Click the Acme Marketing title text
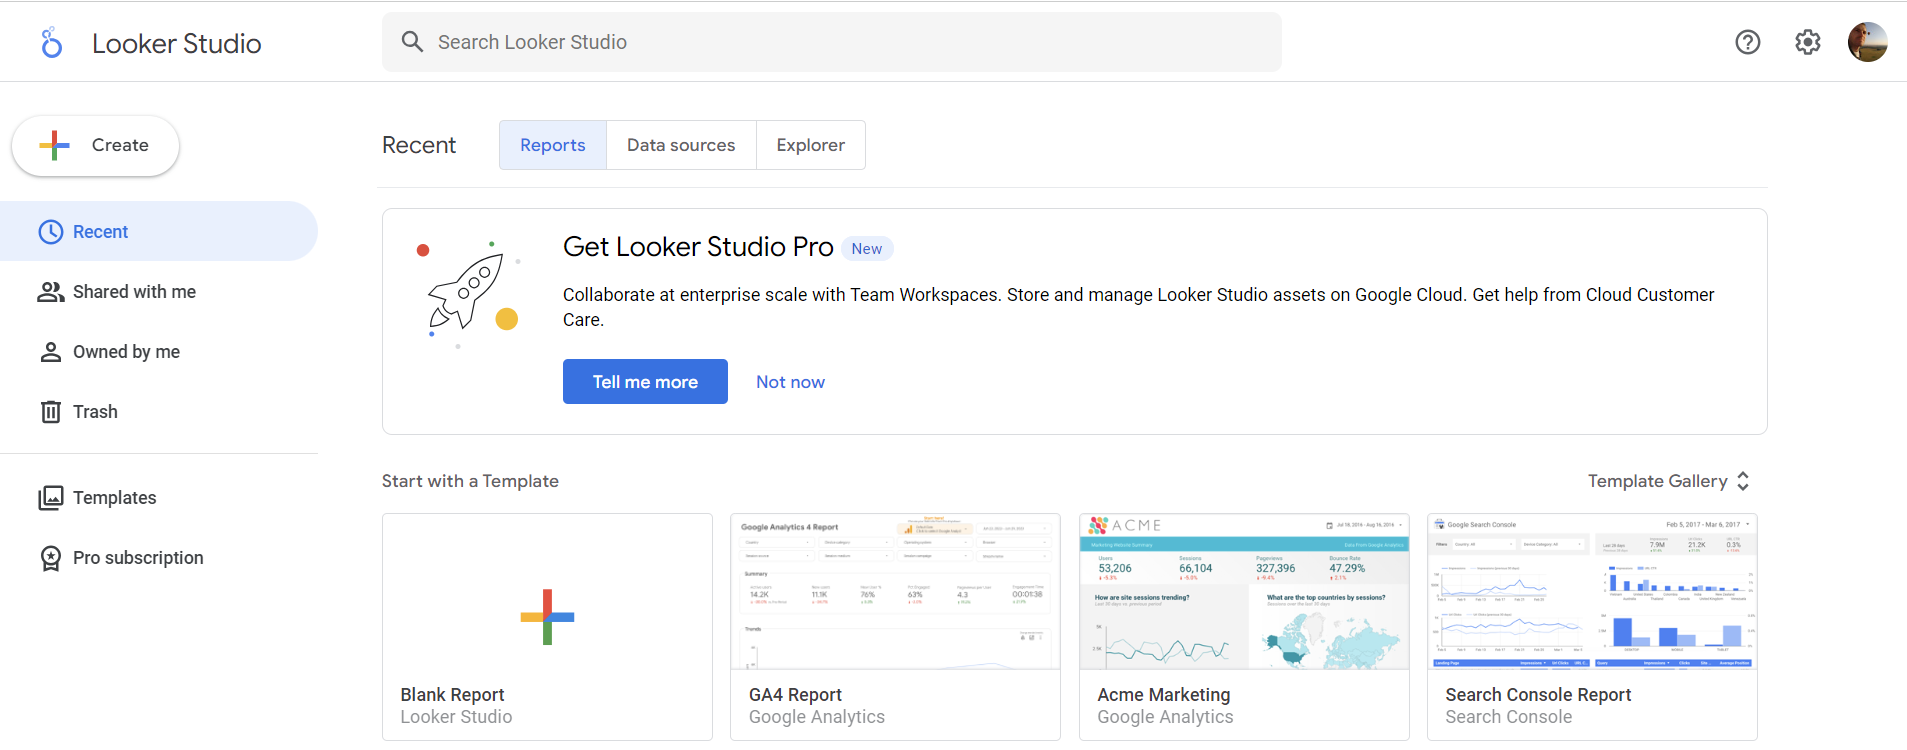The image size is (1907, 750). (1164, 695)
